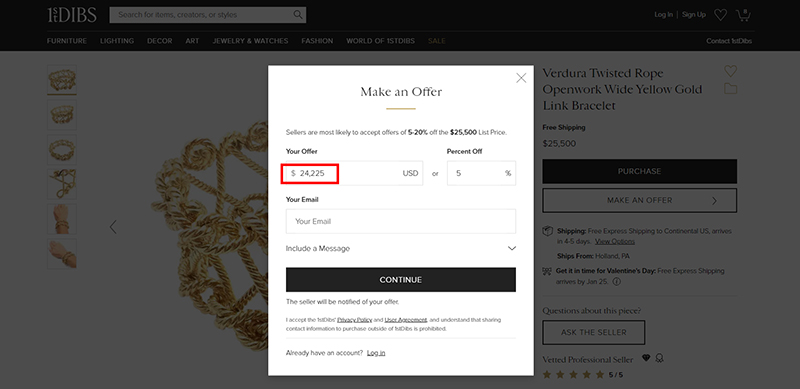Select the first bracelet thumbnail
800x389 pixels.
click(x=62, y=80)
